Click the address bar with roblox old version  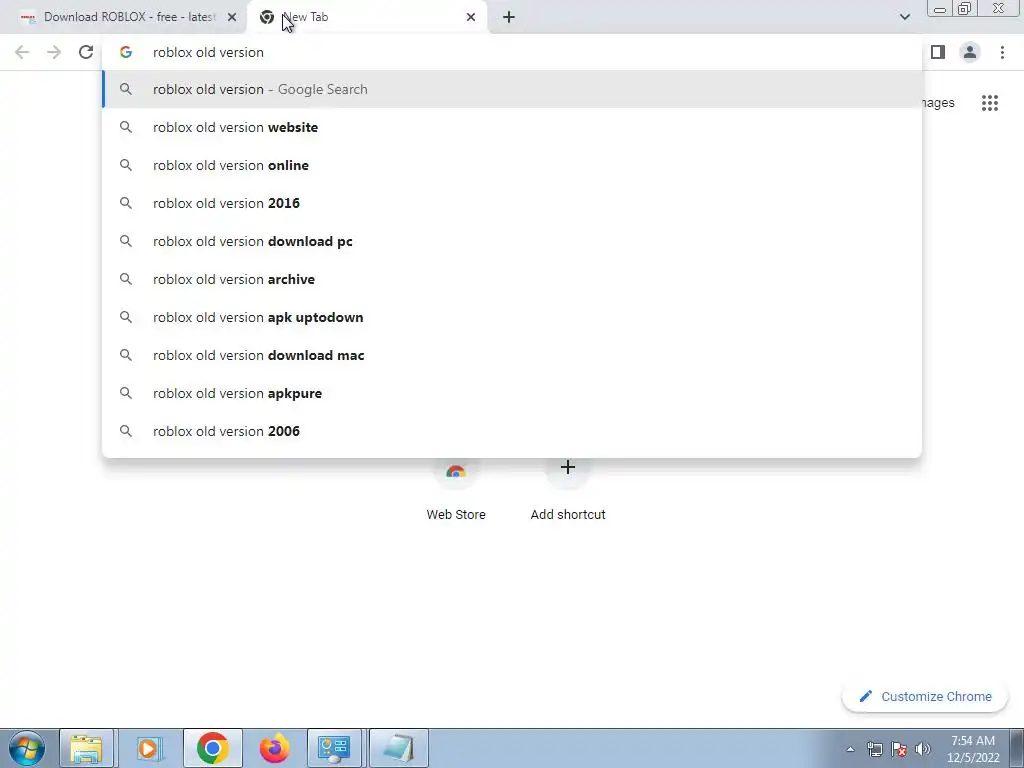point(512,52)
